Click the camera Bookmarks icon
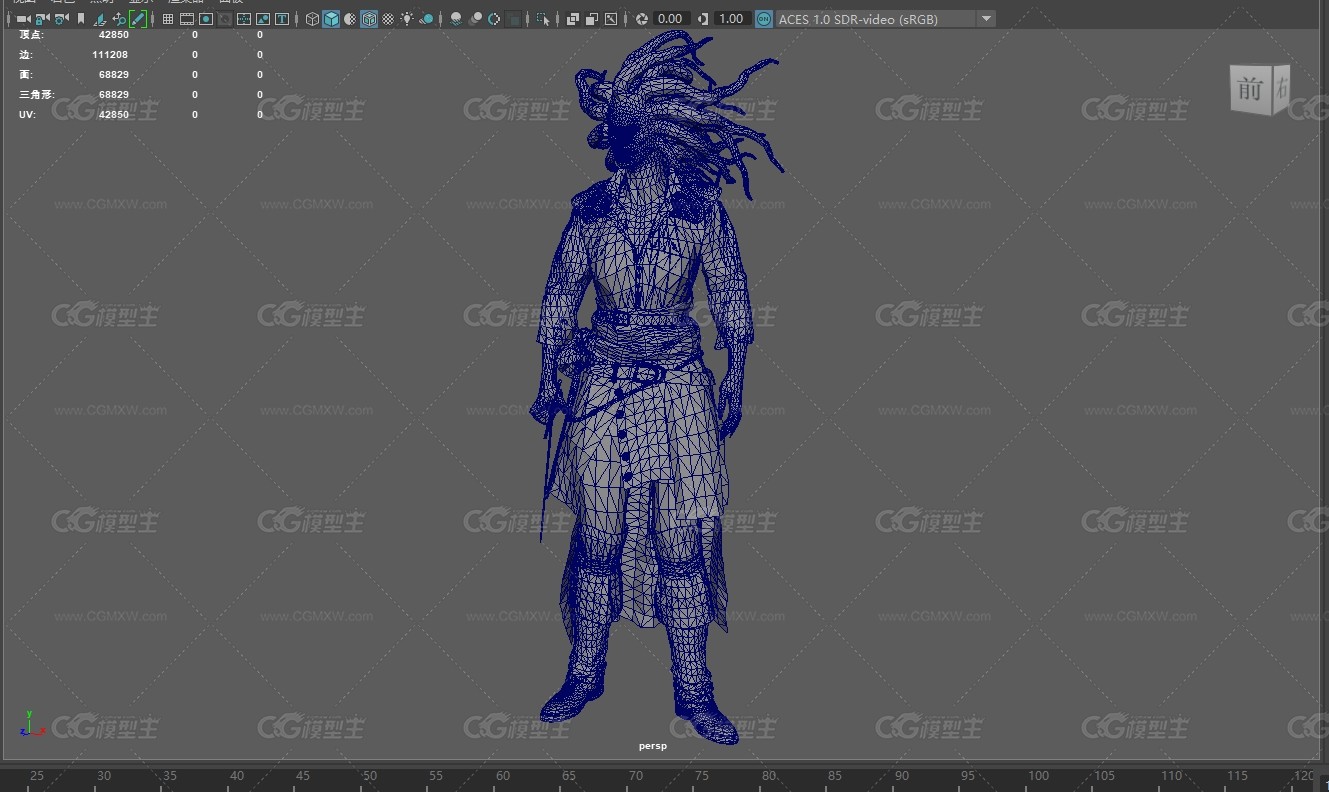Viewport: 1329px width, 792px height. tap(81, 19)
